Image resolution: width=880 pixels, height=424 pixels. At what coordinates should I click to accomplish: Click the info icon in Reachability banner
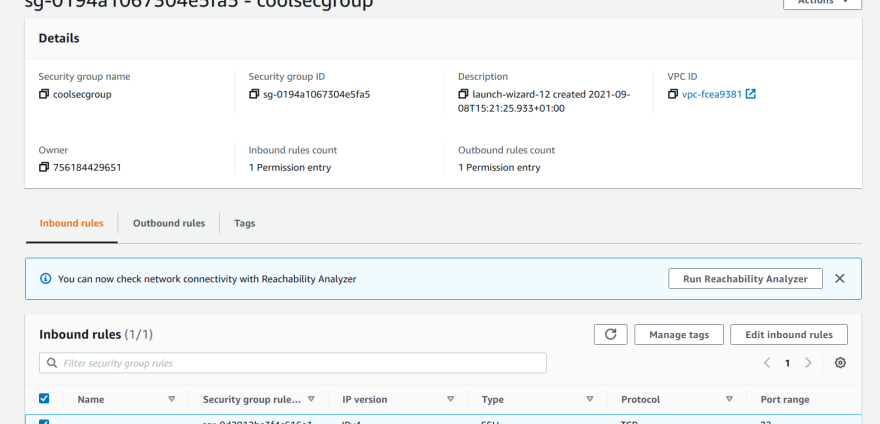click(45, 279)
